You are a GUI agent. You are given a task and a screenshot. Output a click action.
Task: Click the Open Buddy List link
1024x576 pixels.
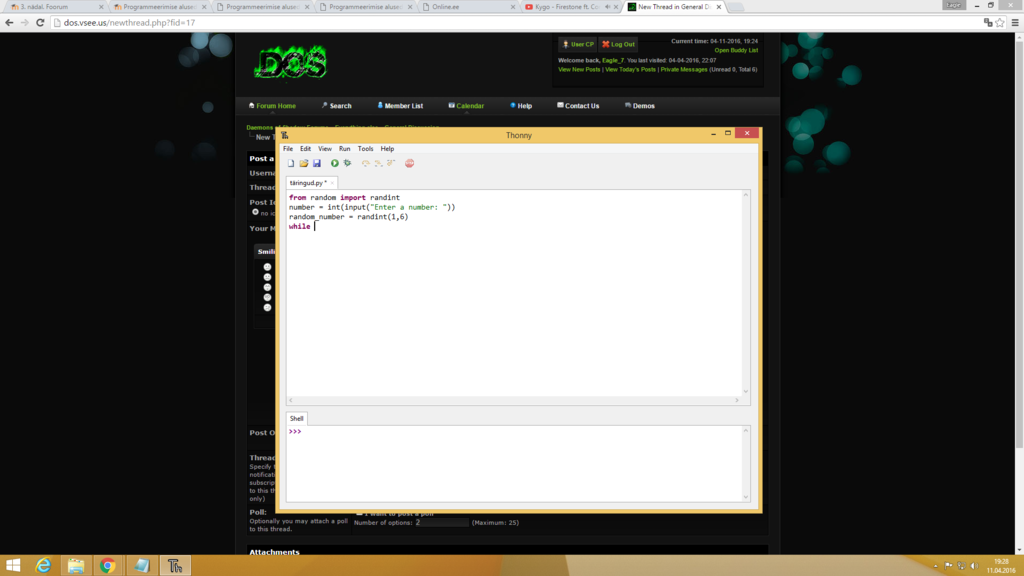[x=736, y=50]
